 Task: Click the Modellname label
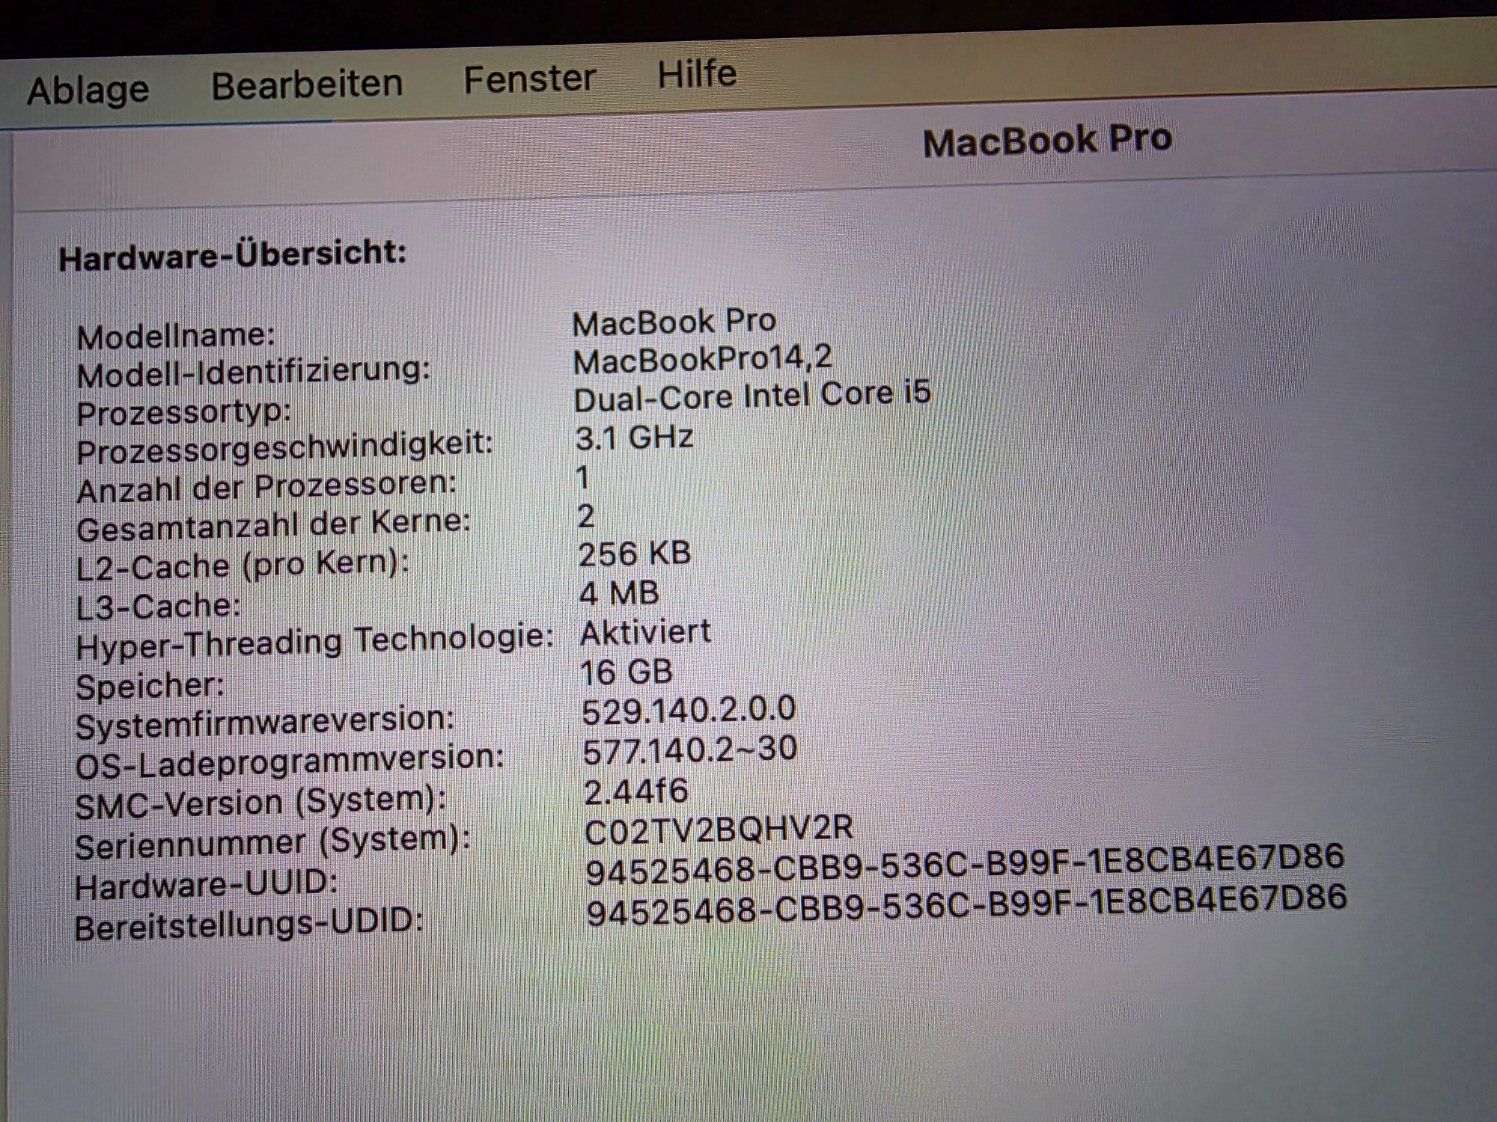point(175,336)
